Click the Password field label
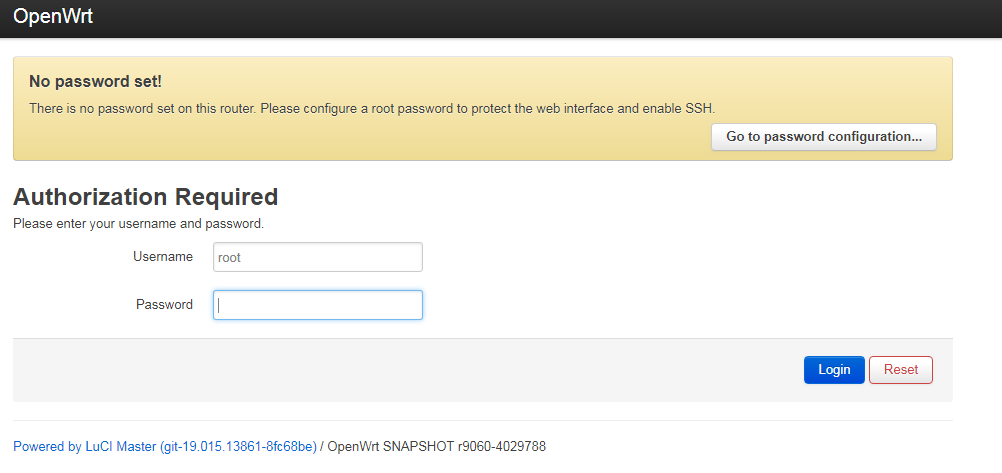This screenshot has width=1002, height=473. [x=164, y=305]
